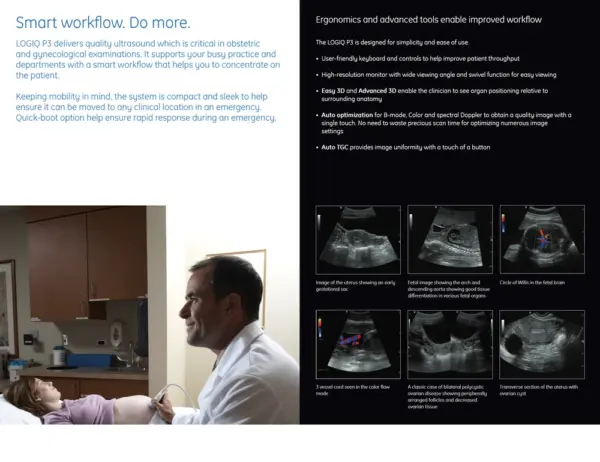Select the 'Transverse section of the uterus' caption
The height and width of the screenshot is (462, 600).
(540, 390)
